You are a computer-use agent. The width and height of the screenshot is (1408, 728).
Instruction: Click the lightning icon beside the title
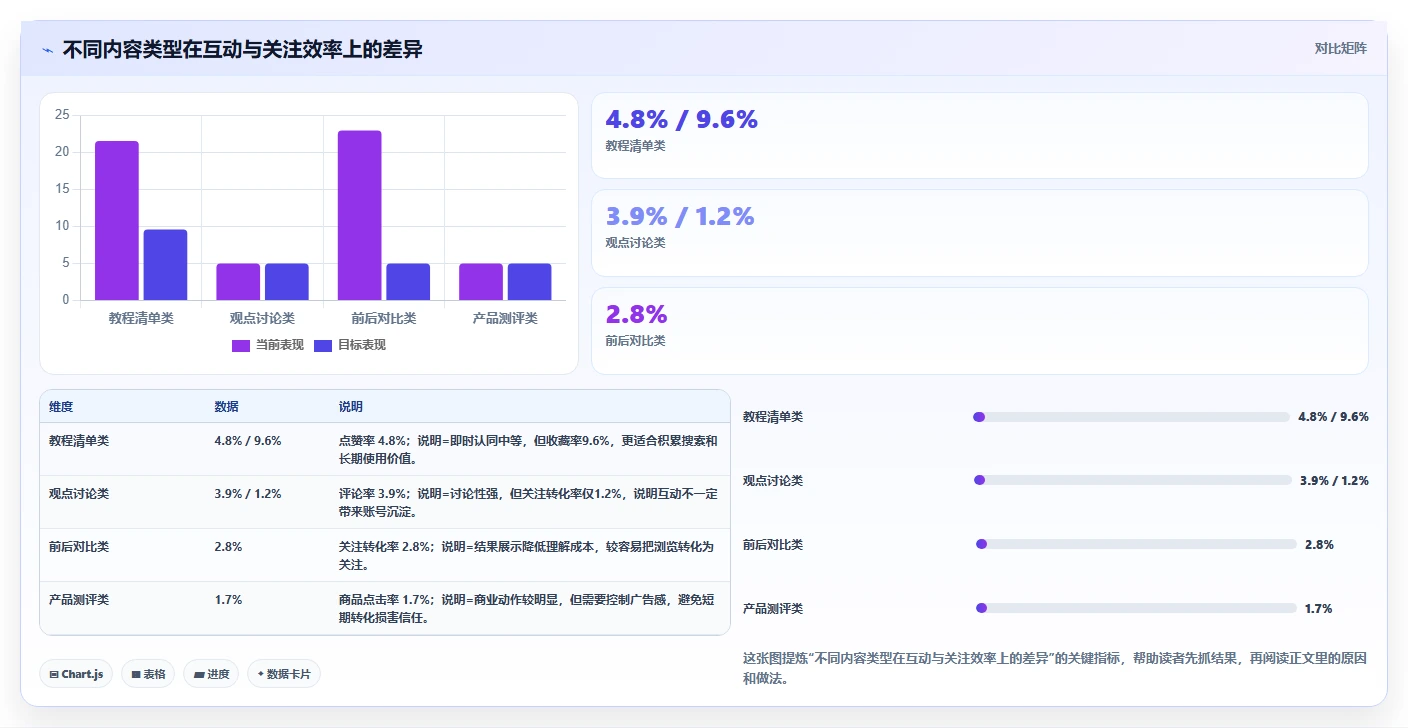coord(47,50)
